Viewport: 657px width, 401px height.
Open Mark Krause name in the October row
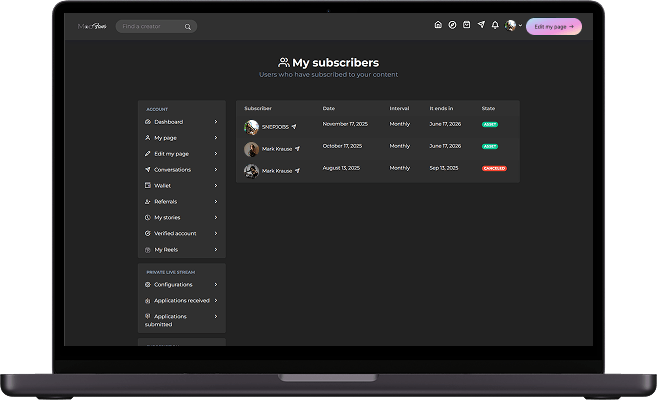(x=277, y=149)
